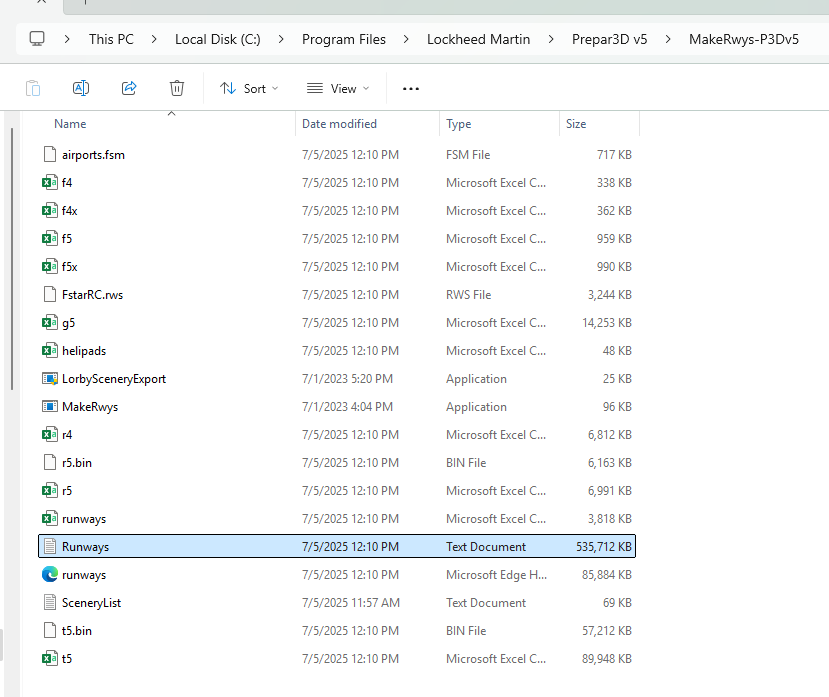The width and height of the screenshot is (829, 697).
Task: Expand chevron after Lockheed Martin breadcrumb
Action: [551, 39]
